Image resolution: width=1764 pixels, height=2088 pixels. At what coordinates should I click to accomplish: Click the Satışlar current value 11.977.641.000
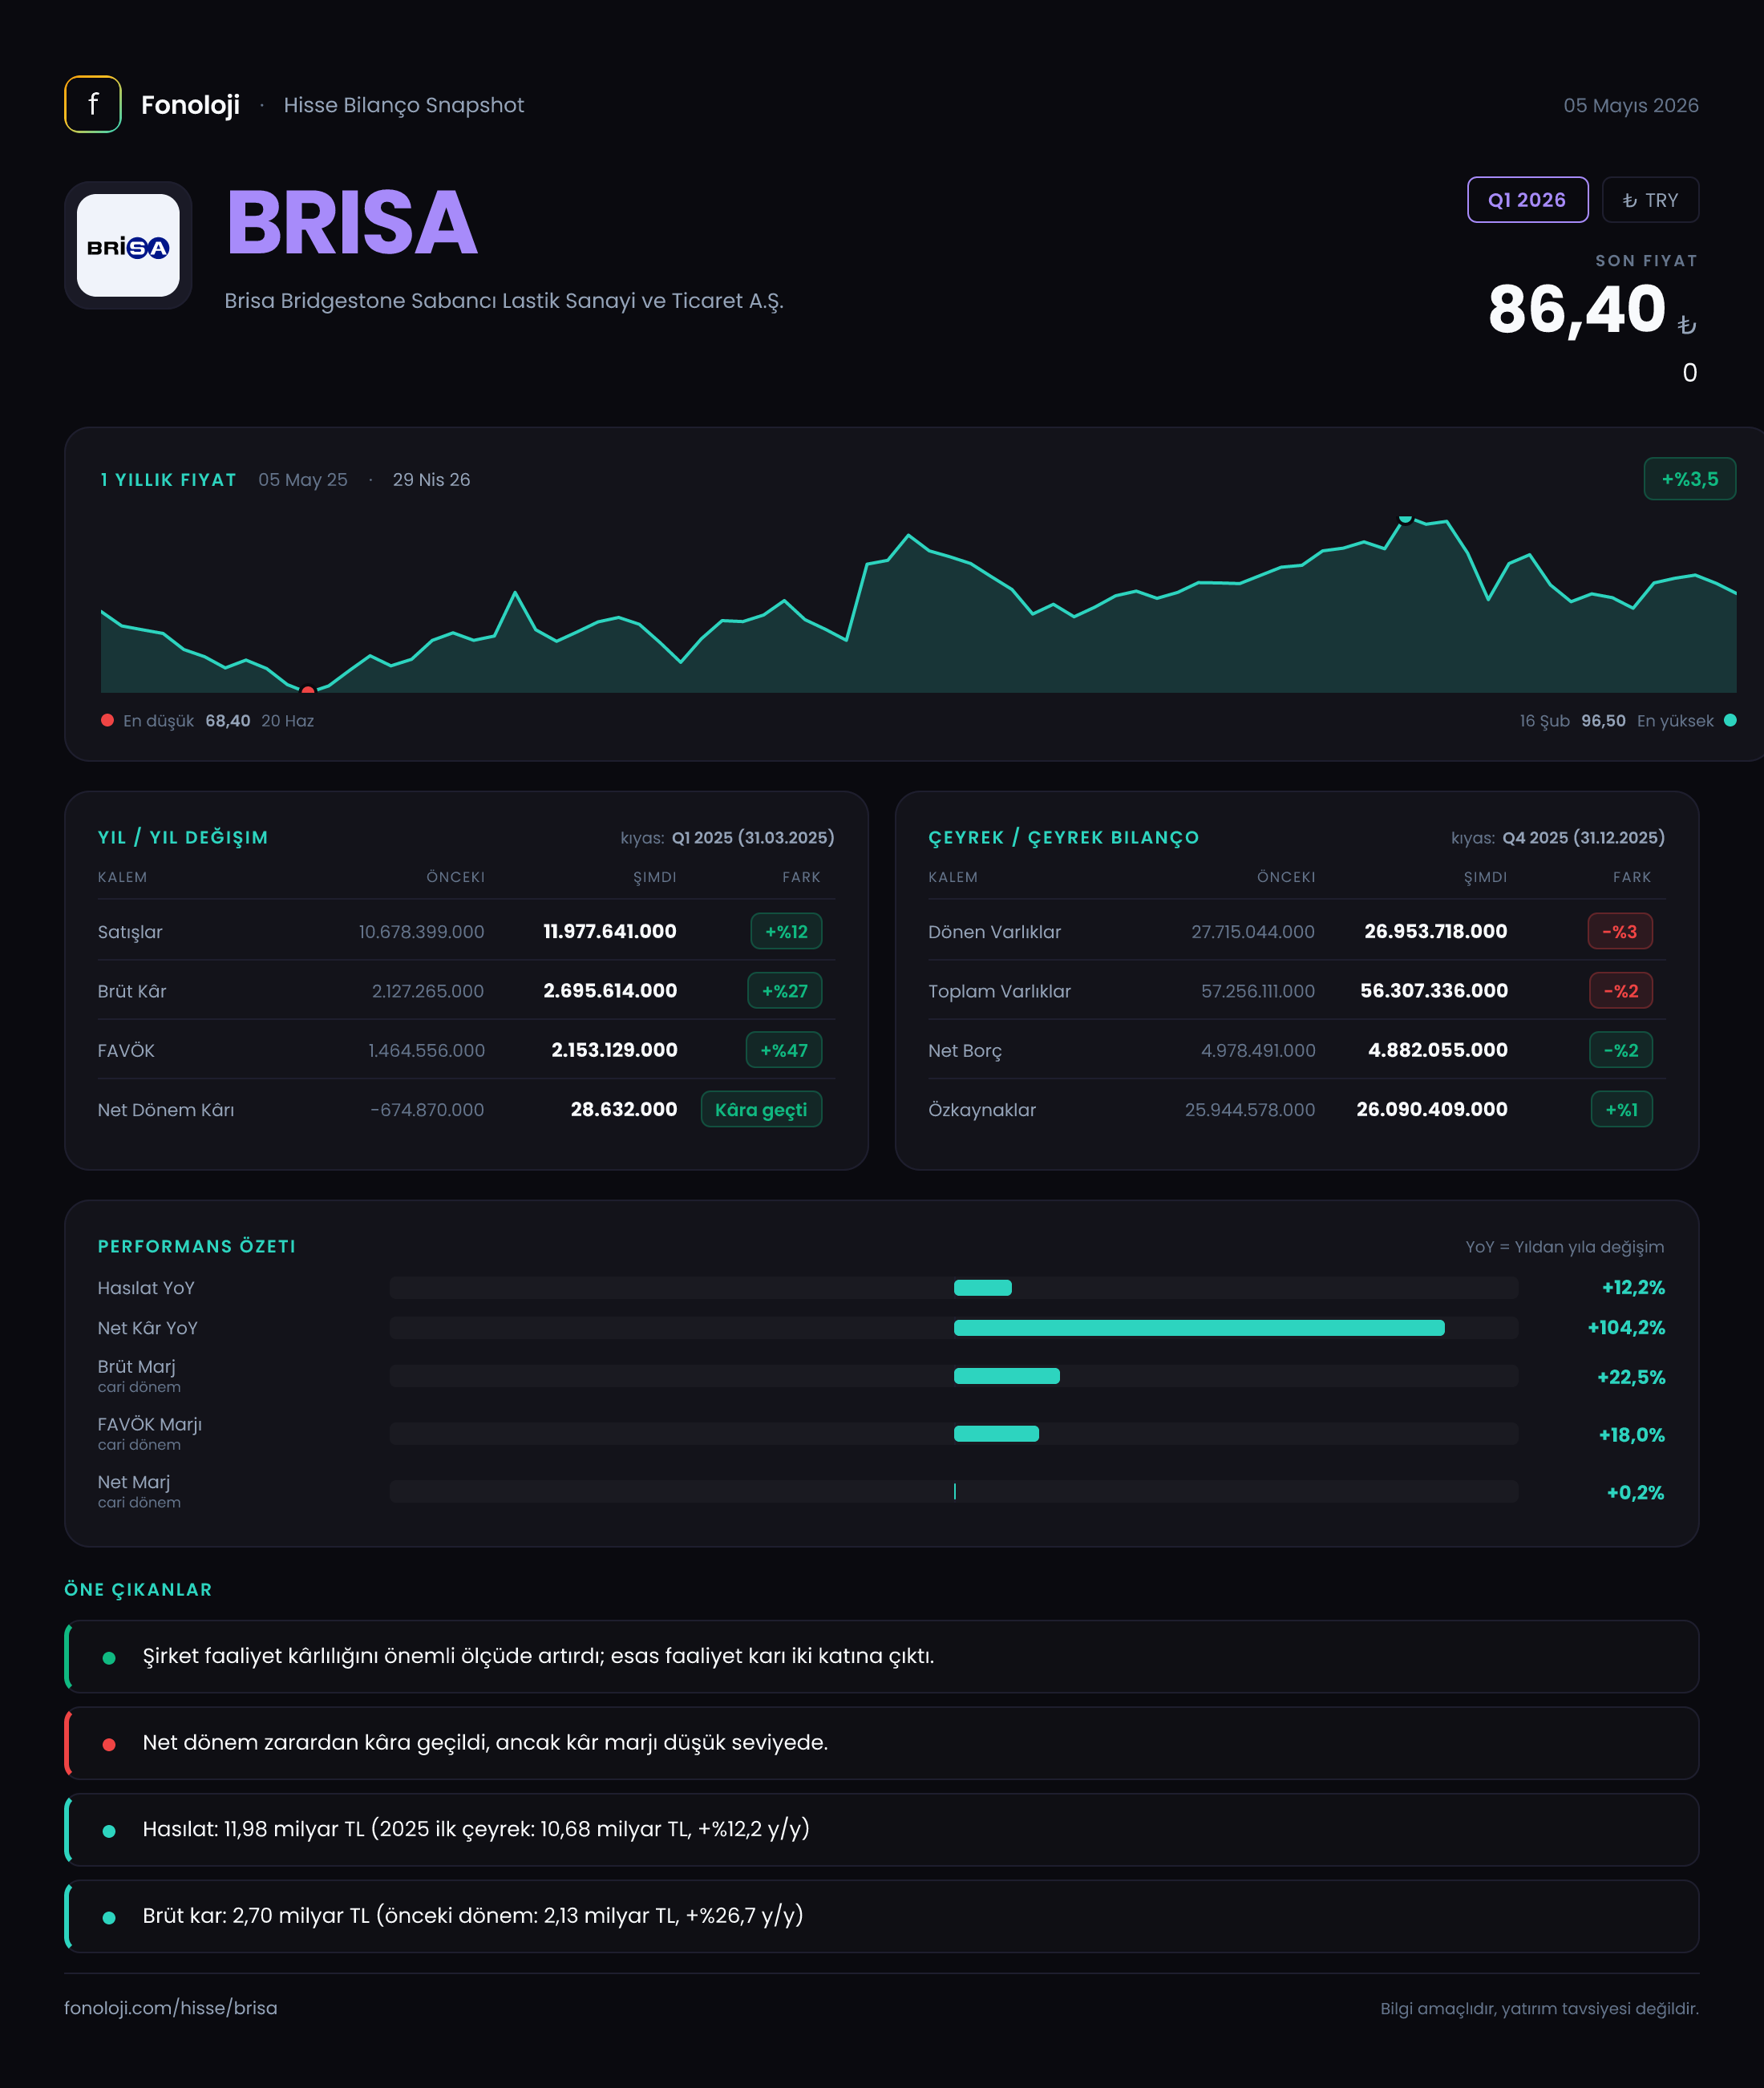tap(610, 931)
